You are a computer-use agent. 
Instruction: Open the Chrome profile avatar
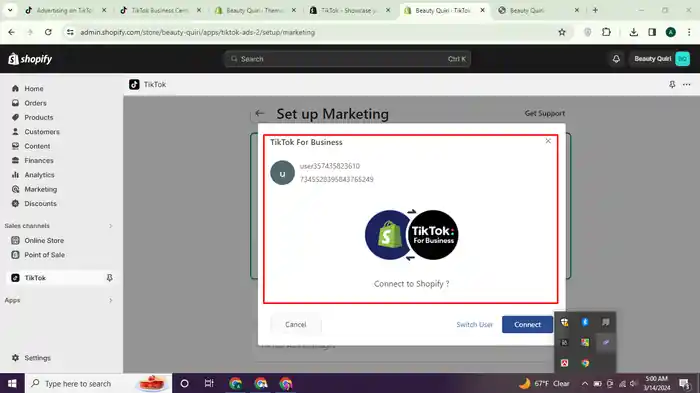point(671,32)
